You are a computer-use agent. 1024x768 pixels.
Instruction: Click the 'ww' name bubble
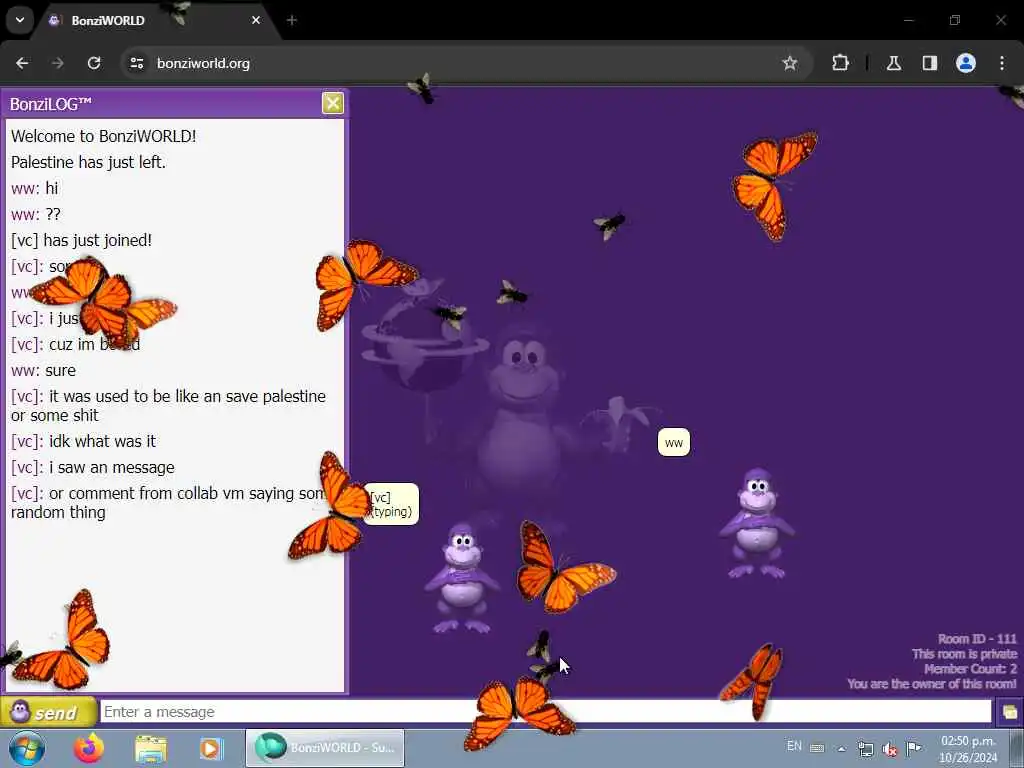point(674,443)
